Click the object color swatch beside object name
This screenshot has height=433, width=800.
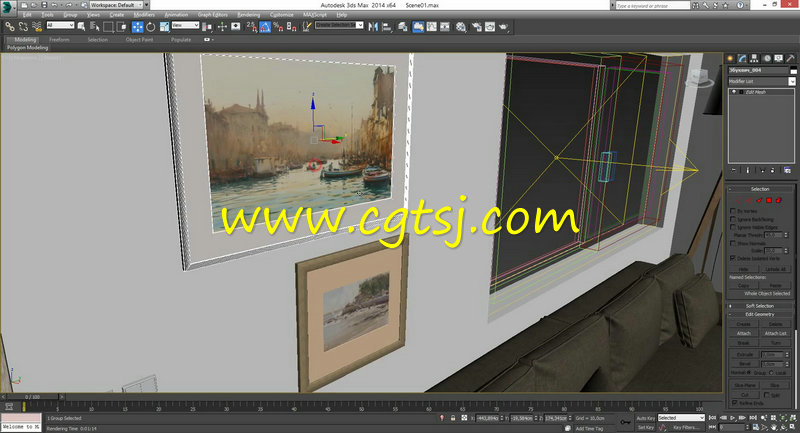pyautogui.click(x=793, y=70)
